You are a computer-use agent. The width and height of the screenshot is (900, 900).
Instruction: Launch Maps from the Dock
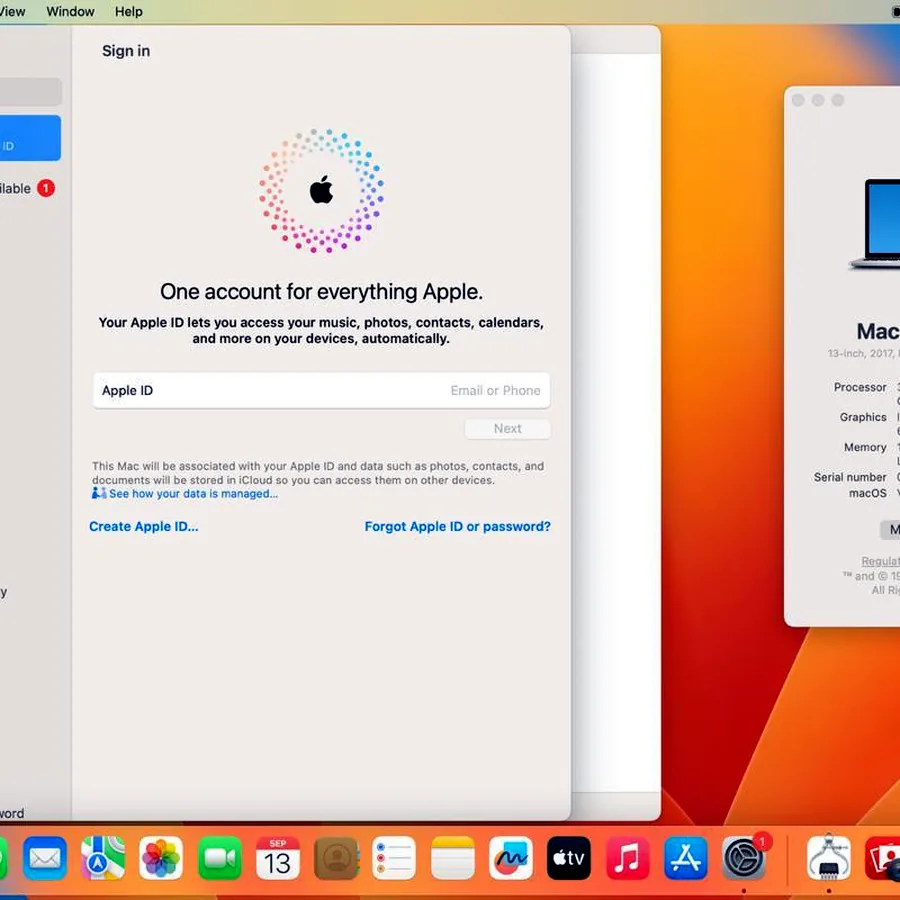coord(103,859)
